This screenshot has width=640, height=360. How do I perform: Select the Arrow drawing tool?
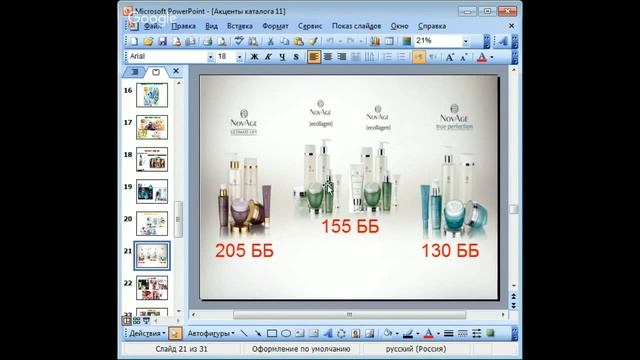coord(258,333)
